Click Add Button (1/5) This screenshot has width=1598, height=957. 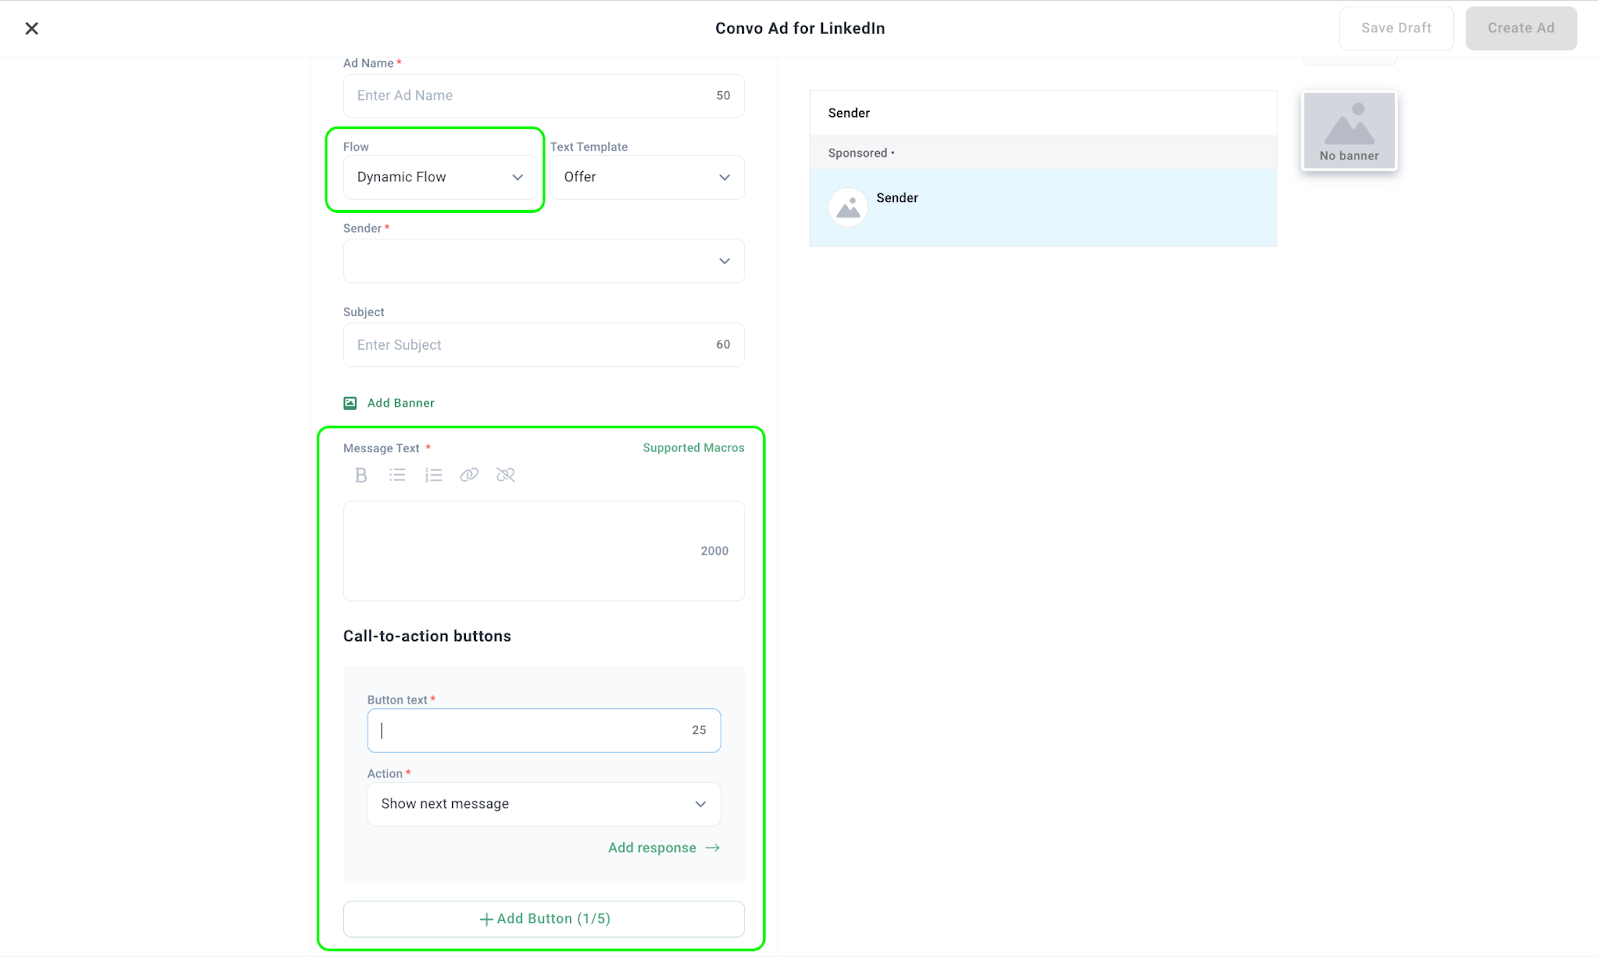point(543,919)
